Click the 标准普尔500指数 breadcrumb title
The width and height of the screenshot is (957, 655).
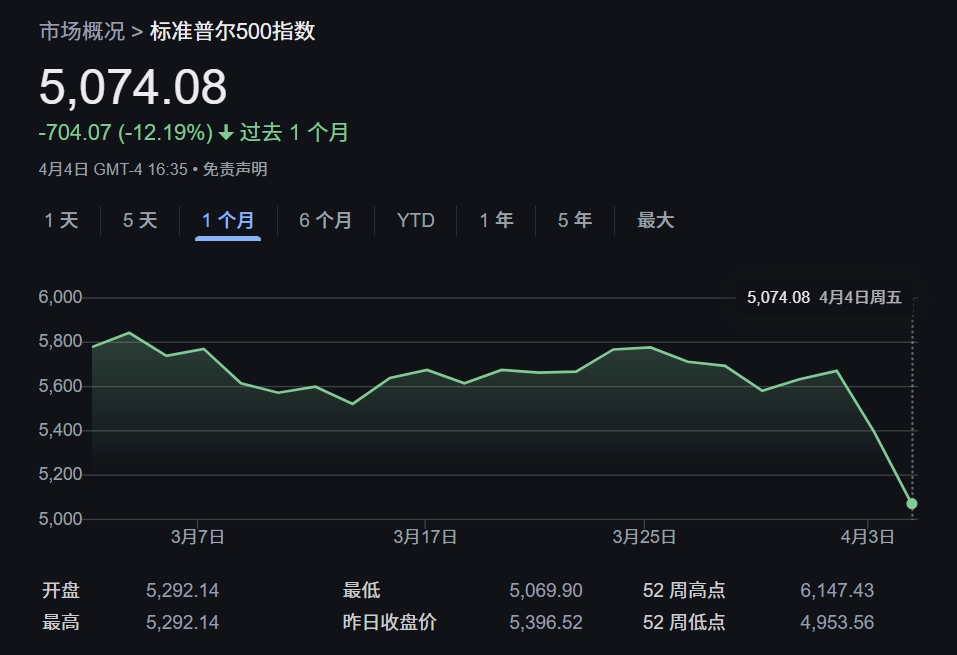click(x=233, y=31)
